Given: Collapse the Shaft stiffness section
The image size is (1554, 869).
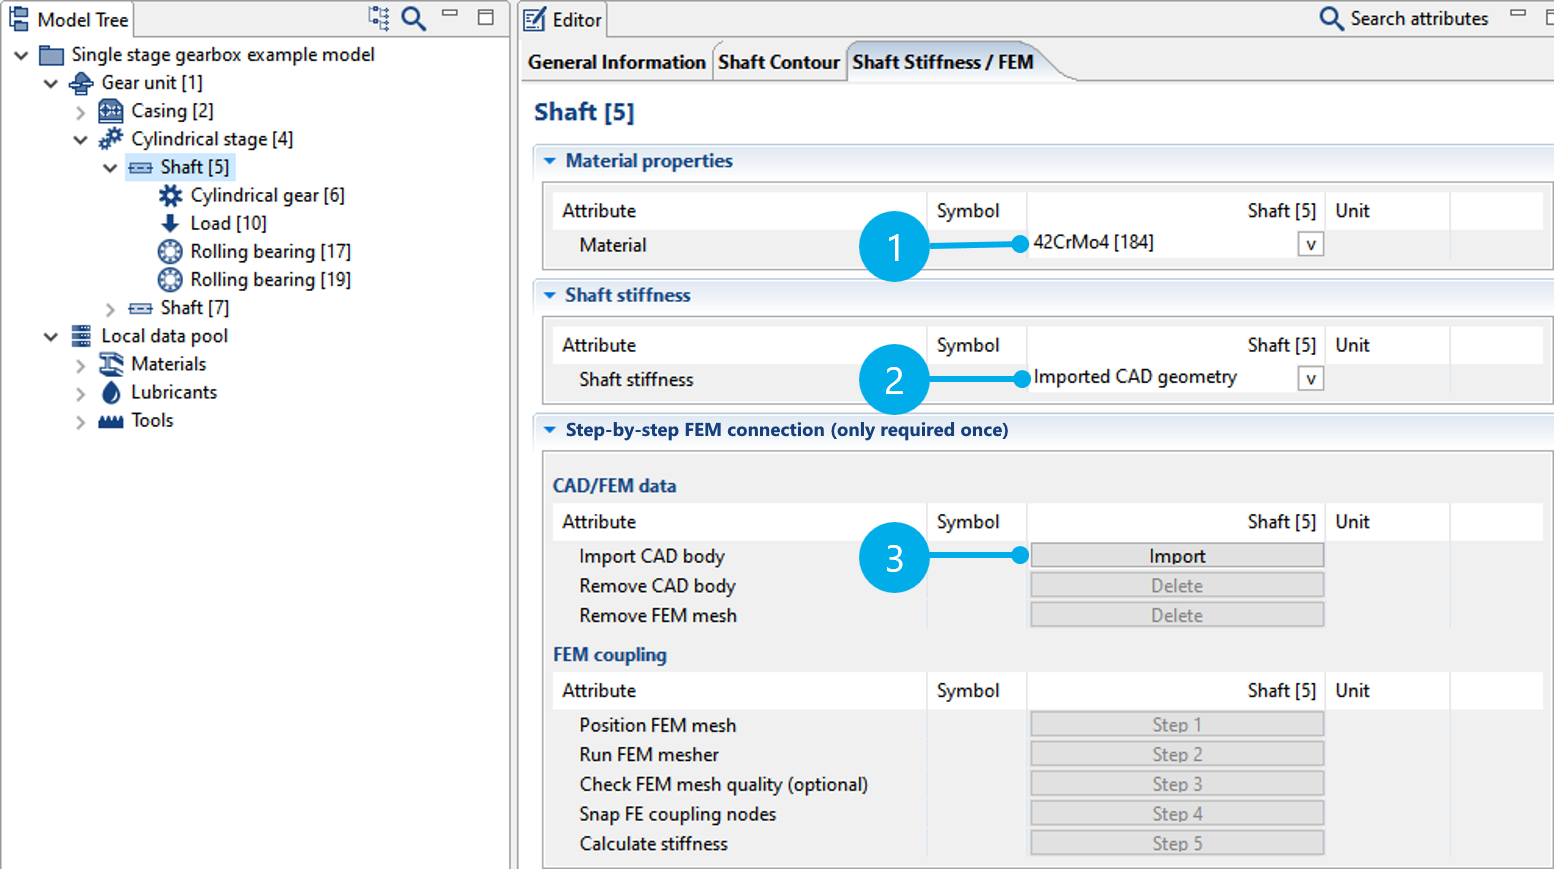Looking at the screenshot, I should click(550, 295).
